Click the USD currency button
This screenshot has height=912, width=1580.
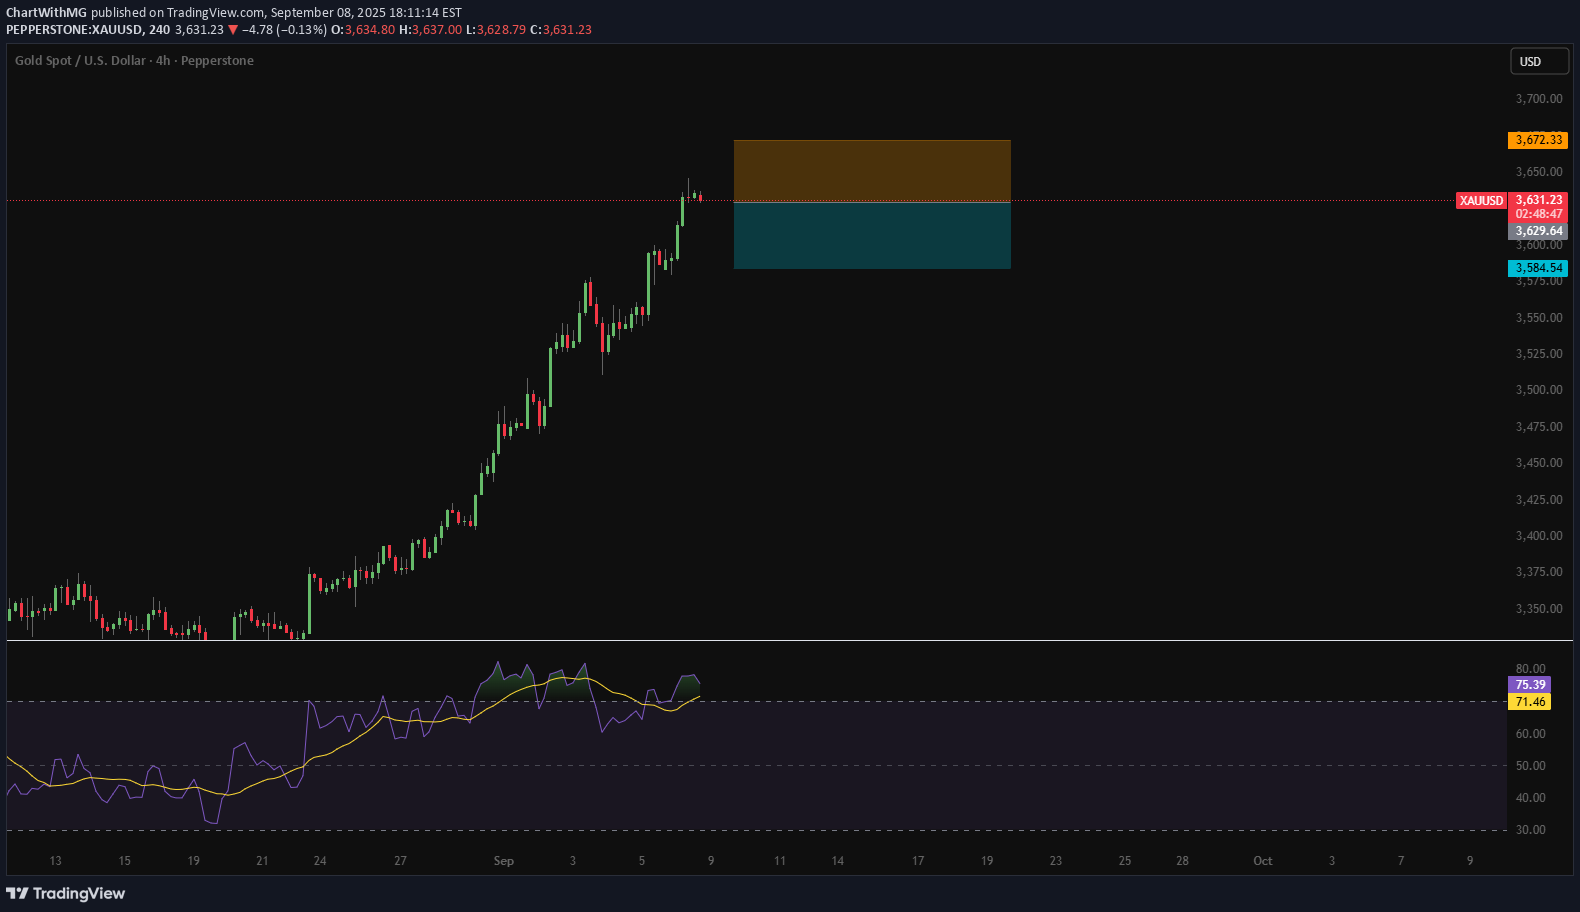1539,62
